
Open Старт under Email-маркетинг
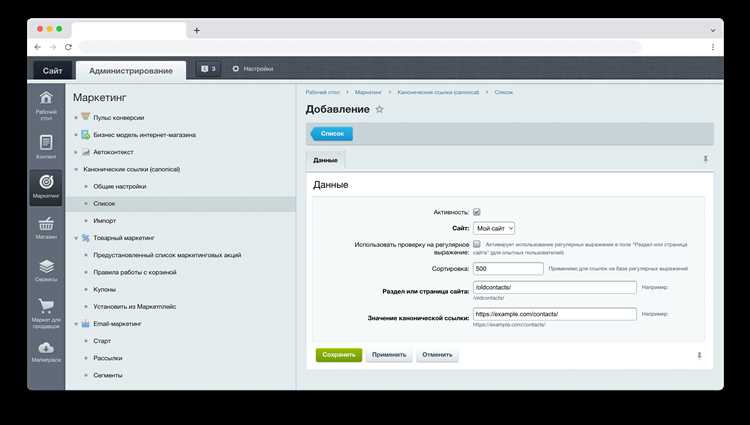(102, 341)
